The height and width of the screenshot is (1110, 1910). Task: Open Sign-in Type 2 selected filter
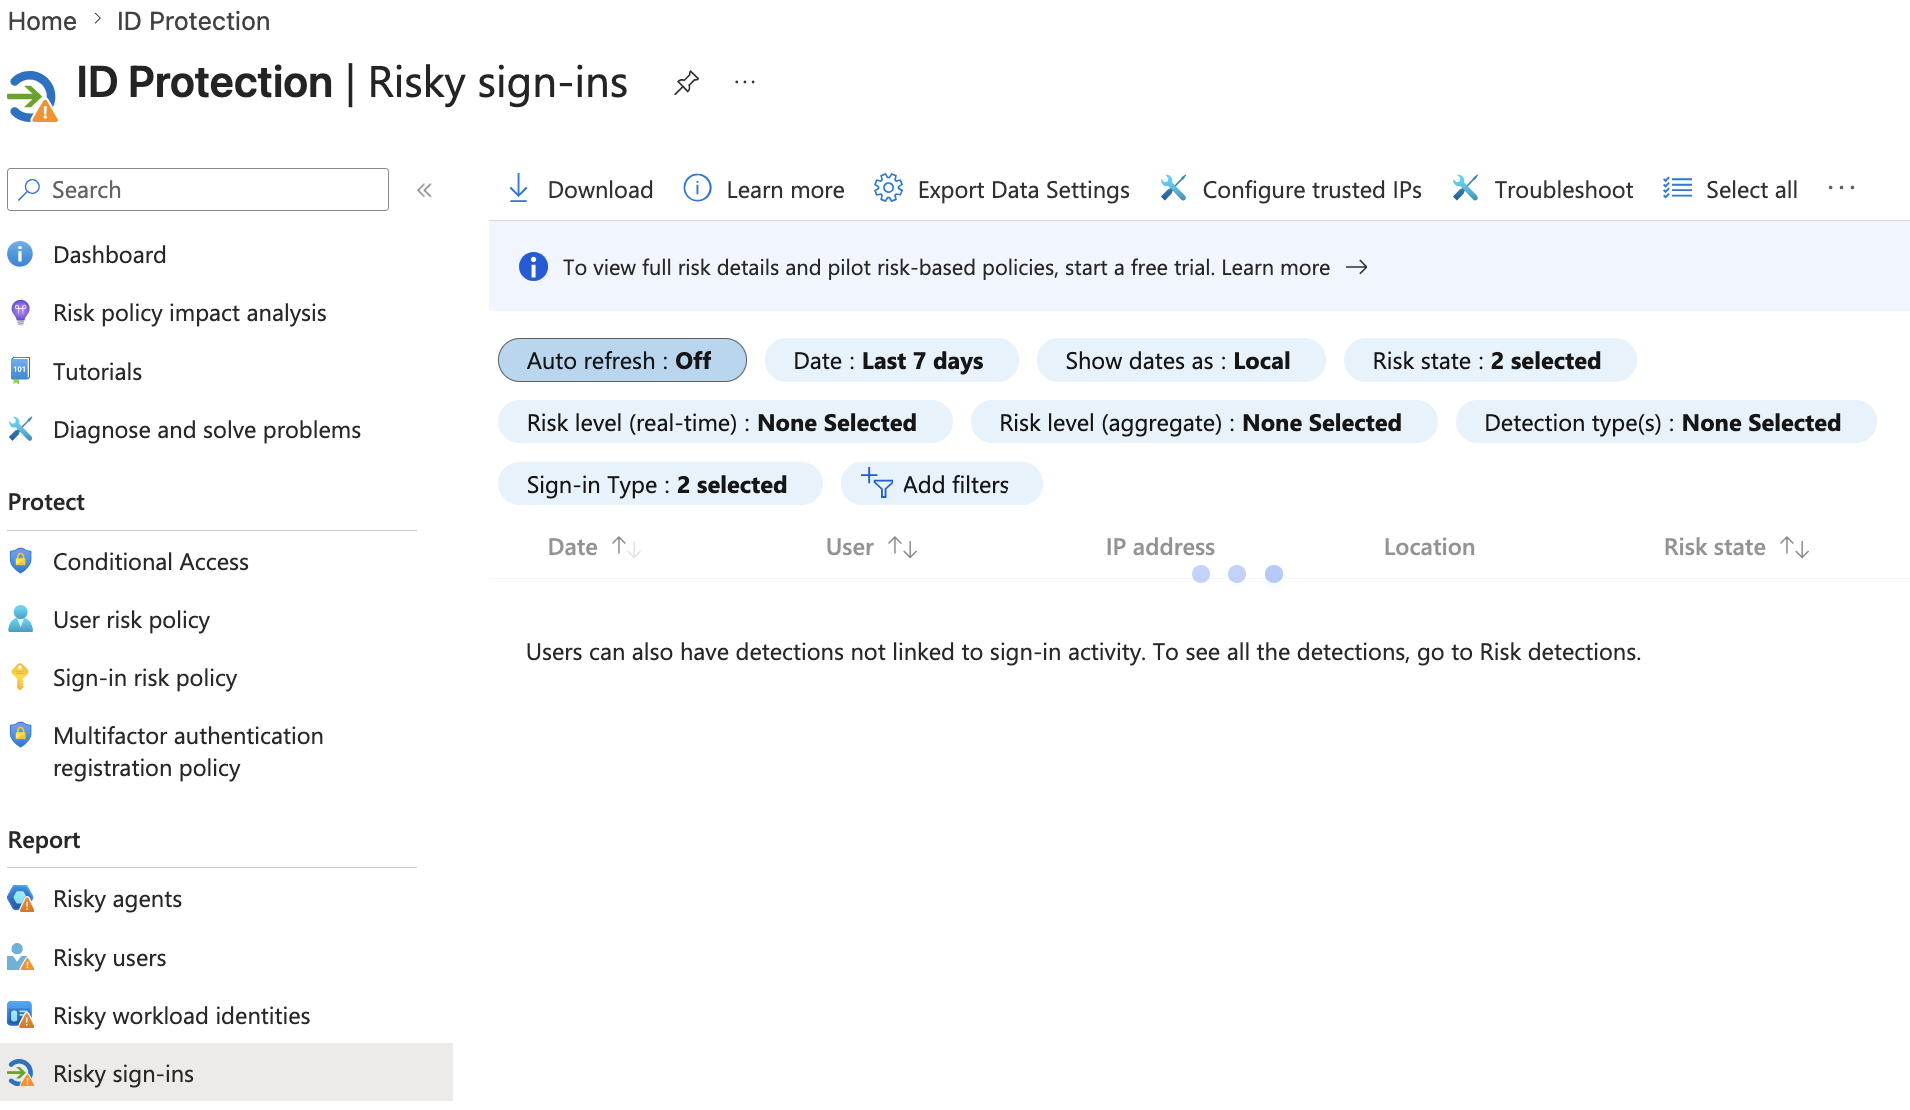click(660, 484)
